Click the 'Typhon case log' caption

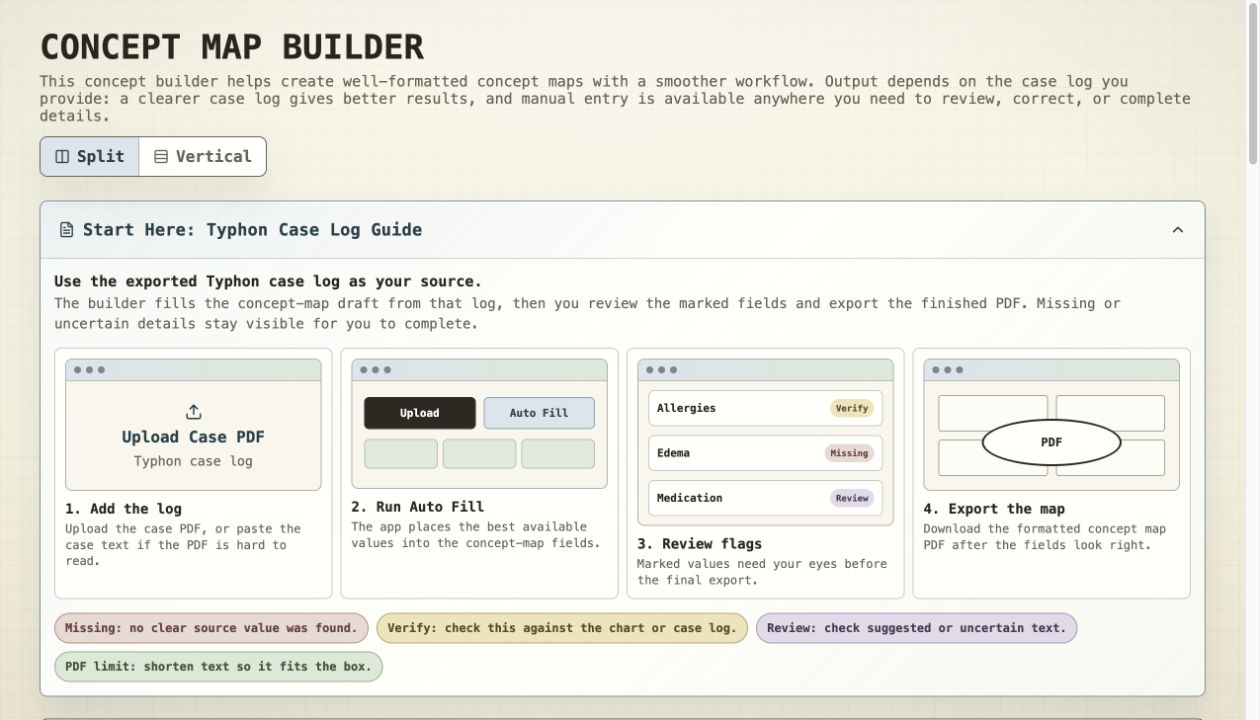(193, 461)
